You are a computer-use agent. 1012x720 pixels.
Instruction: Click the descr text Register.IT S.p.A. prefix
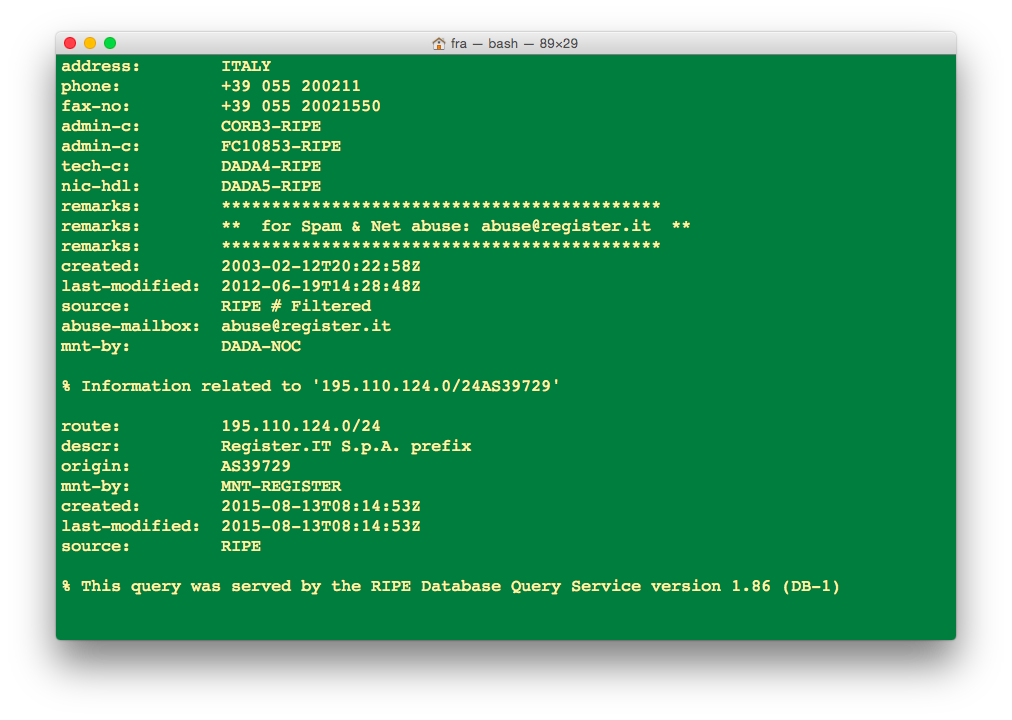click(x=346, y=445)
